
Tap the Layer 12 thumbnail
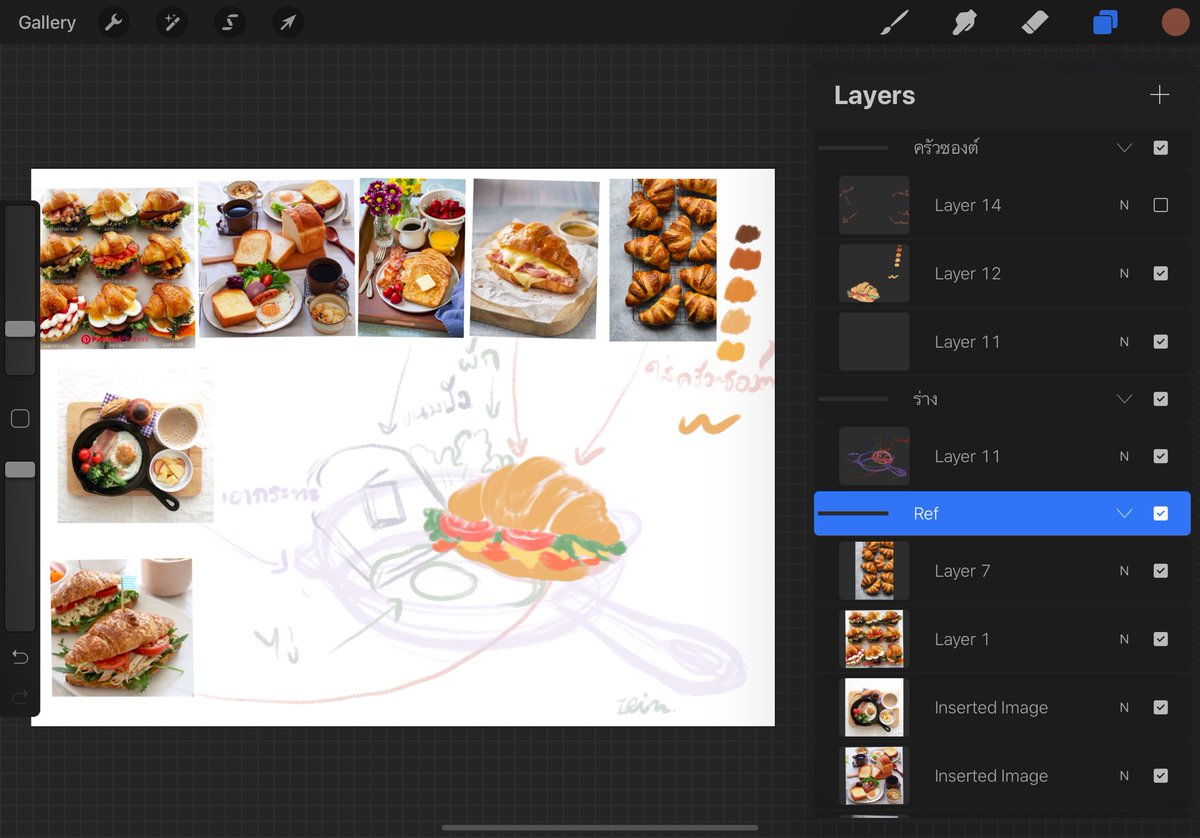[x=874, y=273]
